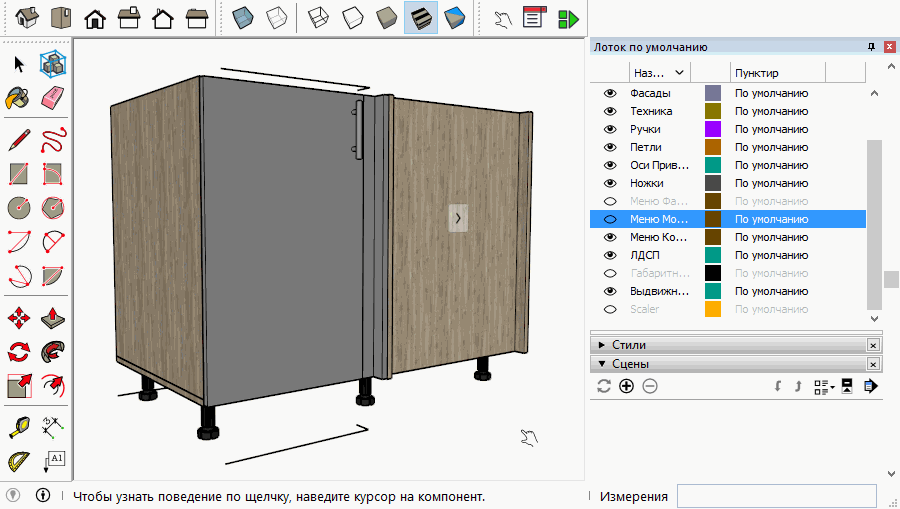Image resolution: width=900 pixels, height=509 pixels.
Task: Pick the Tape Measure tool
Action: point(18,427)
